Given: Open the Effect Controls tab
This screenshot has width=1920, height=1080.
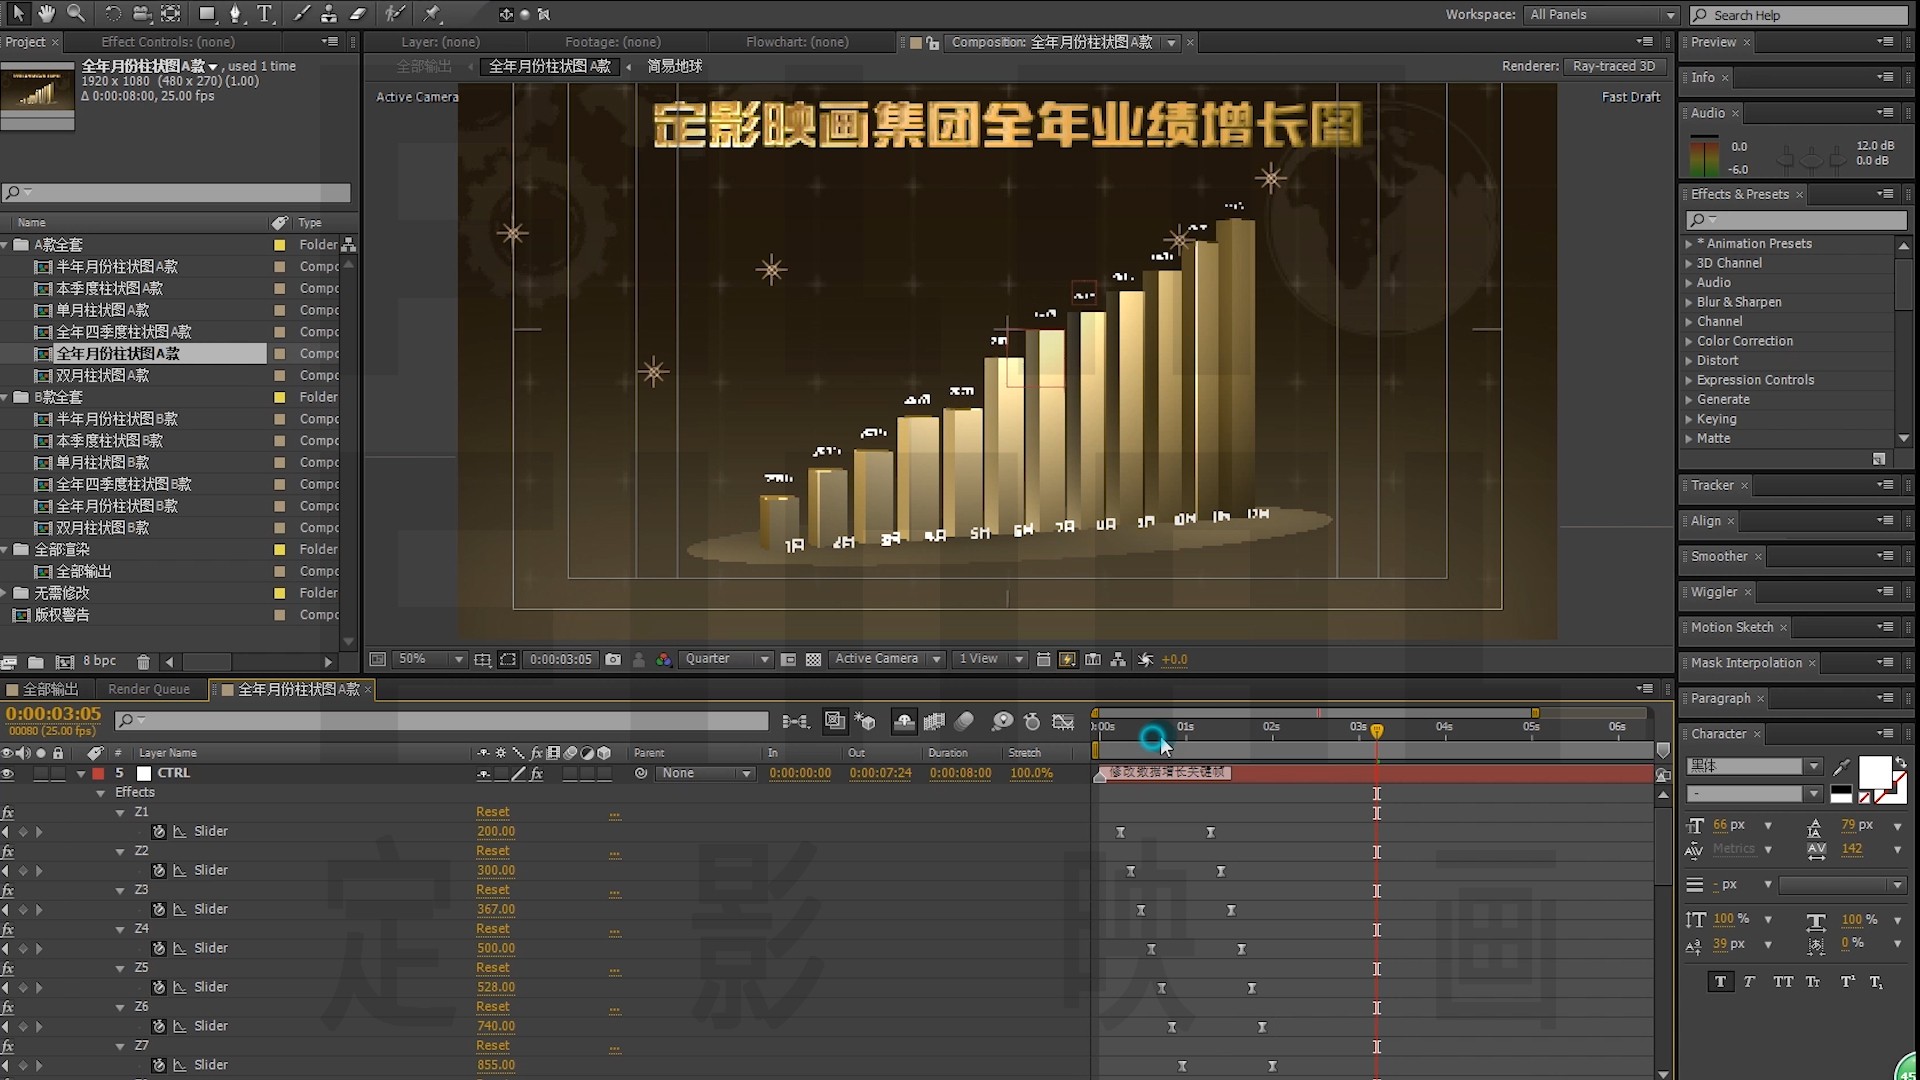Looking at the screenshot, I should 168,42.
